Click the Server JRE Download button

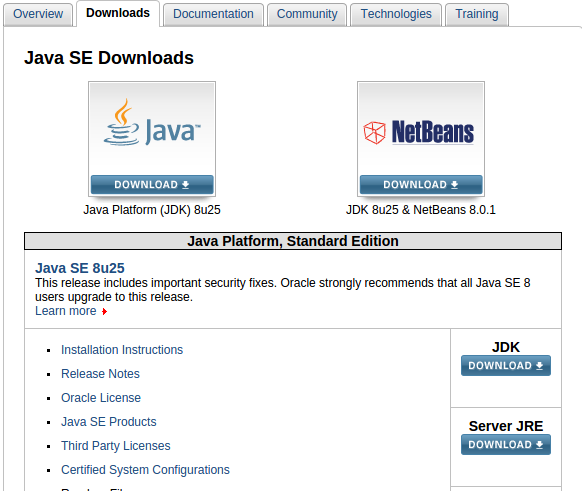[x=506, y=445]
